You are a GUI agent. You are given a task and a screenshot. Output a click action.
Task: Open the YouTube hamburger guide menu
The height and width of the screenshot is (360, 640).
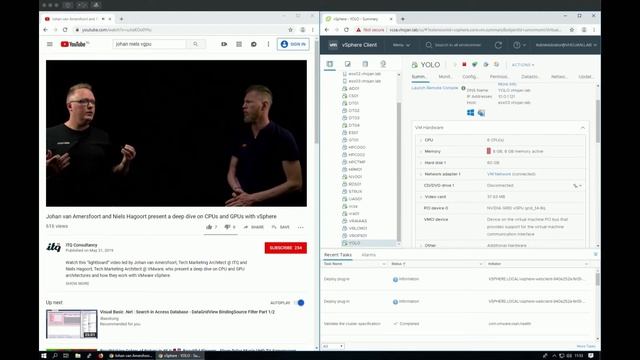tap(50, 44)
